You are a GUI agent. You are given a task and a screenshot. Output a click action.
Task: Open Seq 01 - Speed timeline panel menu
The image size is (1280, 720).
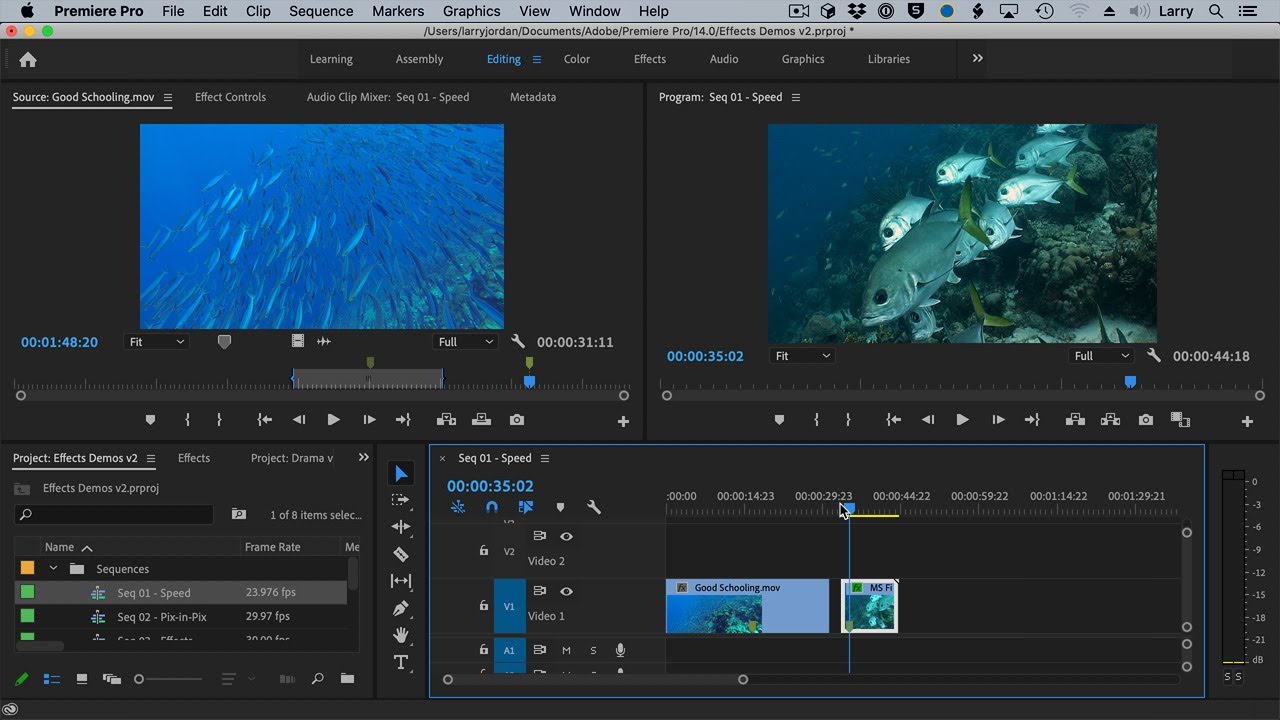pos(545,458)
